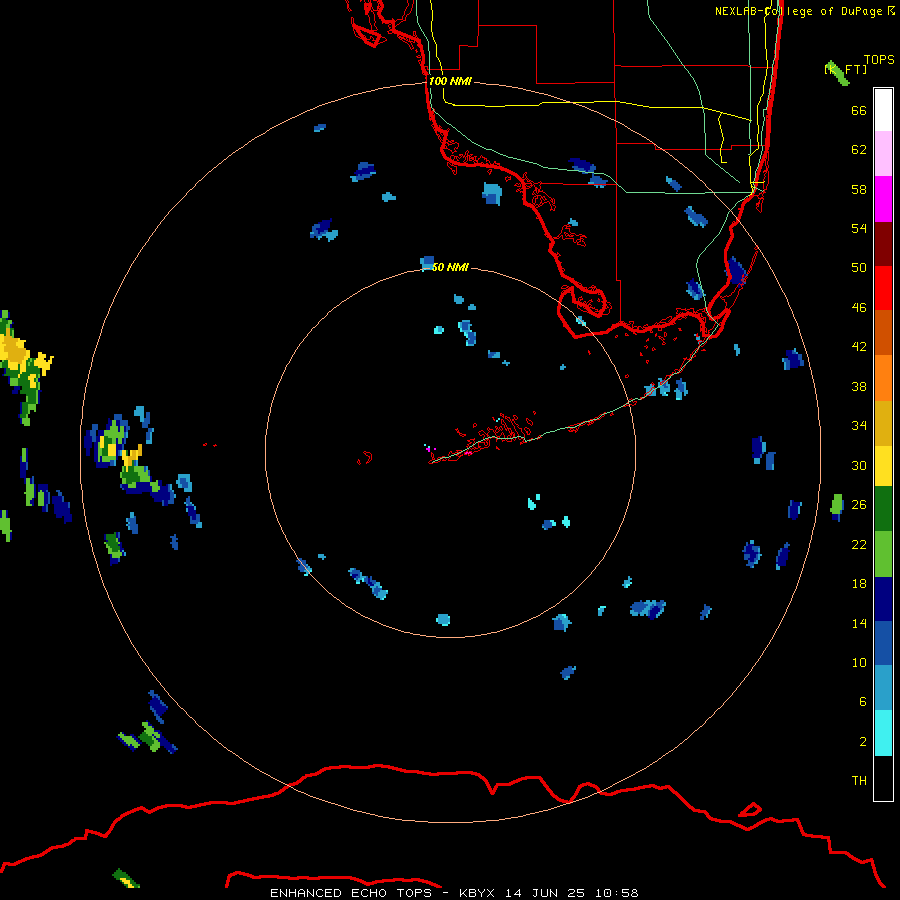Click the "66" scale label
The image size is (900, 900).
(859, 111)
